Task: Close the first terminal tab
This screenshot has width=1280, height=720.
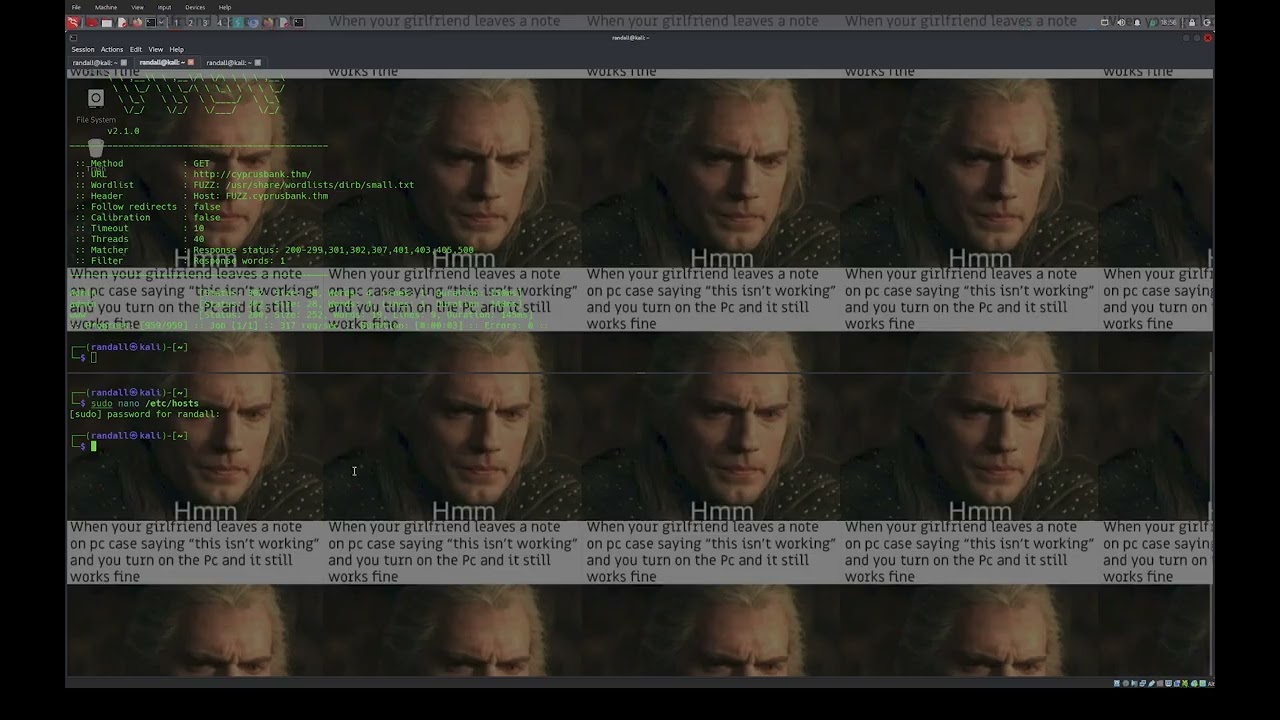Action: (x=124, y=62)
